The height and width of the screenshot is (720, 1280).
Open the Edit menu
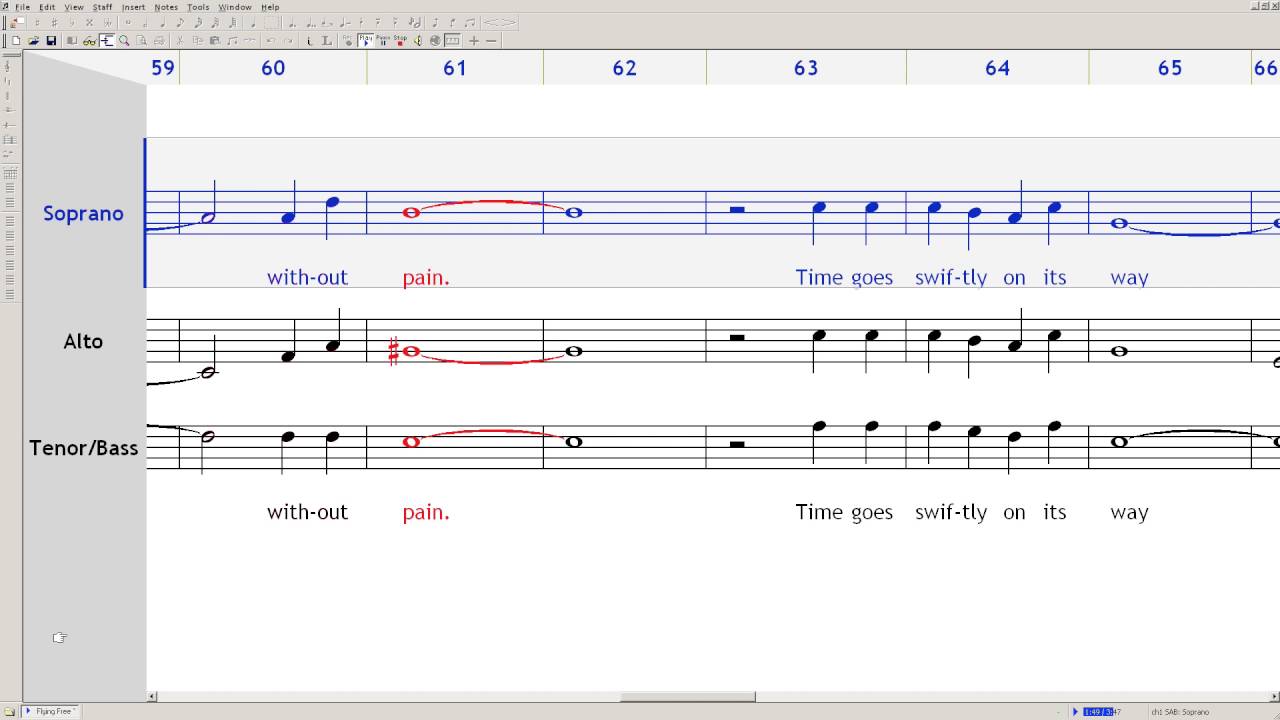[47, 7]
